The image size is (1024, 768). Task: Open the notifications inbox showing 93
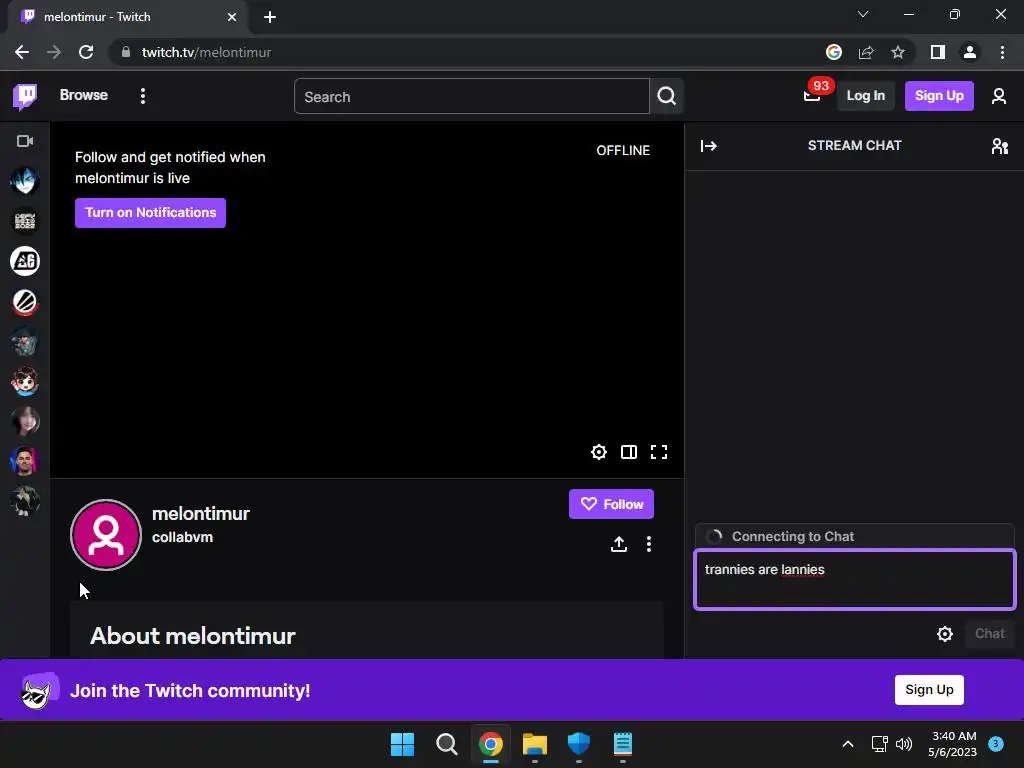click(812, 96)
